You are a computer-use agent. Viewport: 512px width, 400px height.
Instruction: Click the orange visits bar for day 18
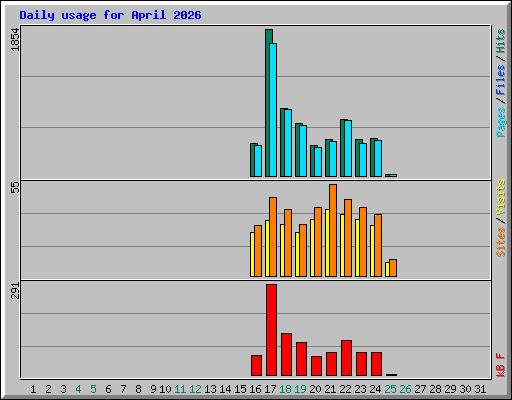[288, 243]
